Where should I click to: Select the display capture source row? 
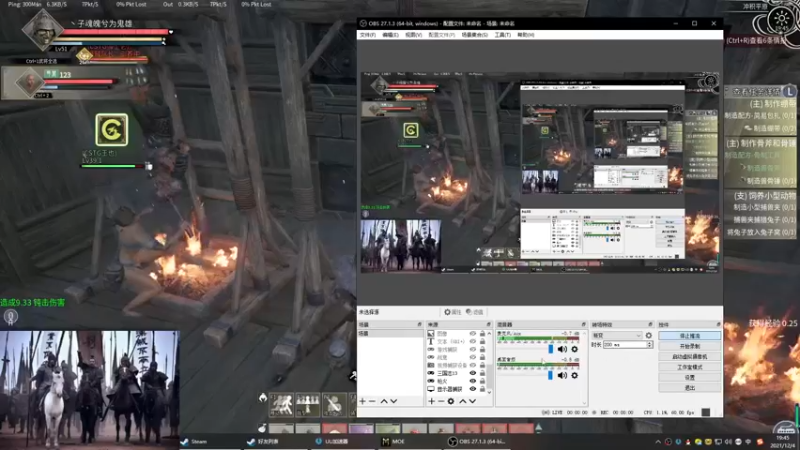pos(457,389)
